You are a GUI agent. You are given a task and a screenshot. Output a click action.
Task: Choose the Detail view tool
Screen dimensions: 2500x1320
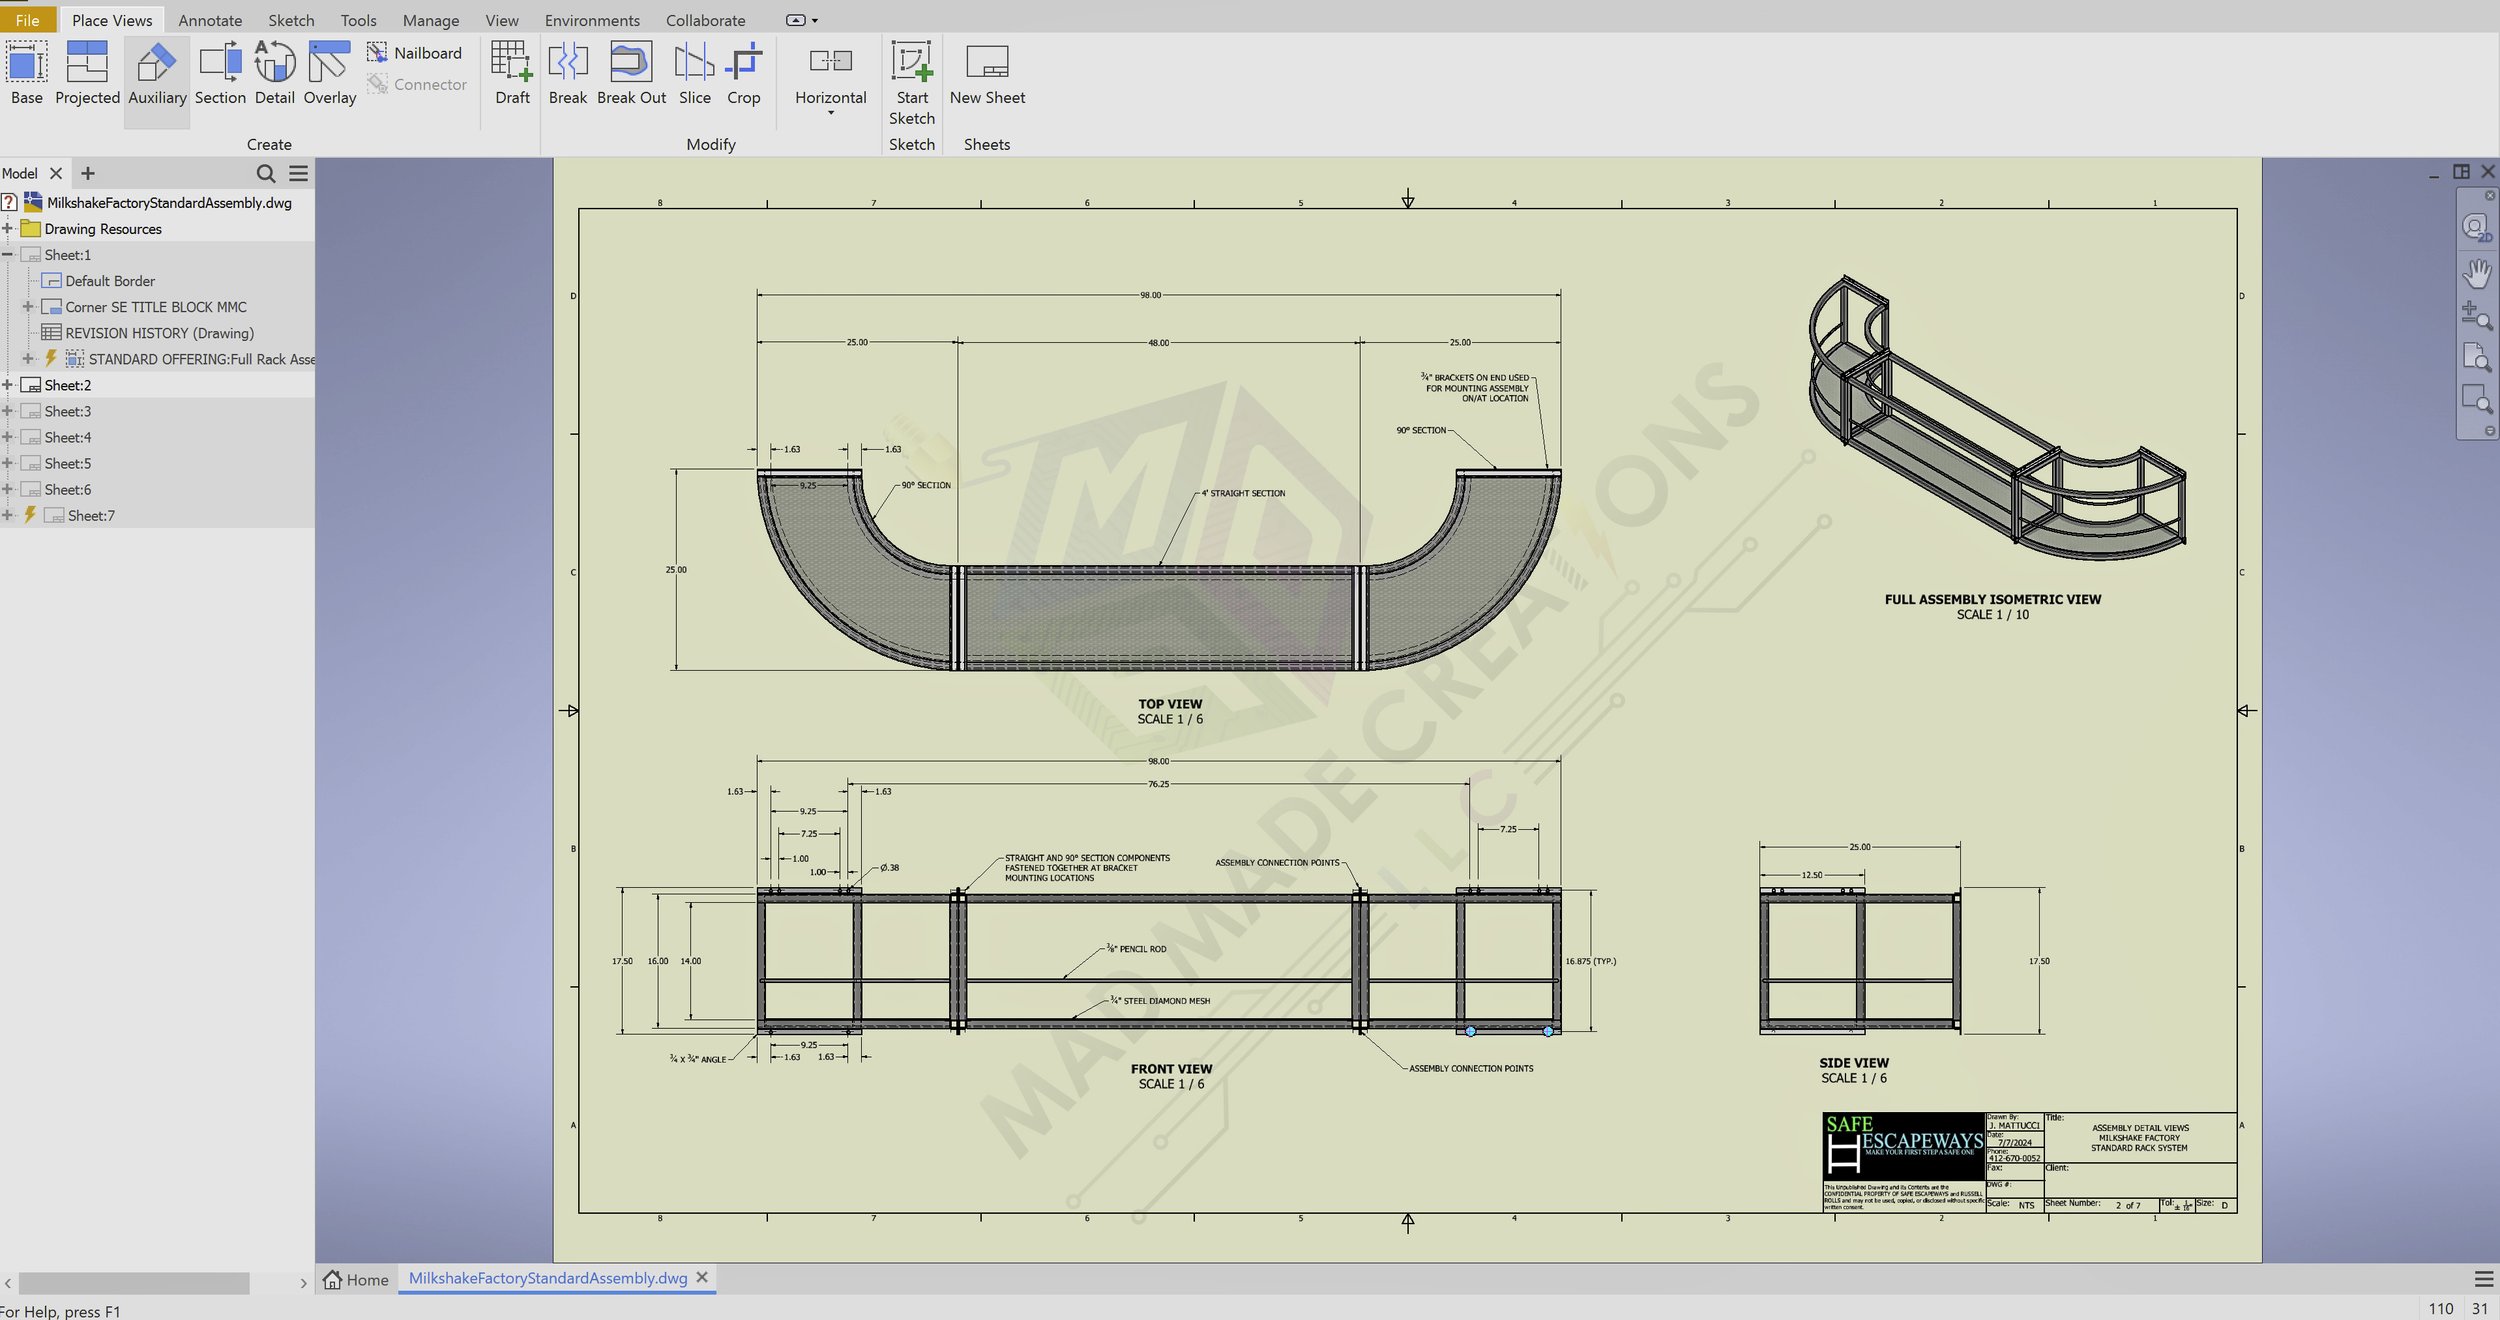point(274,73)
